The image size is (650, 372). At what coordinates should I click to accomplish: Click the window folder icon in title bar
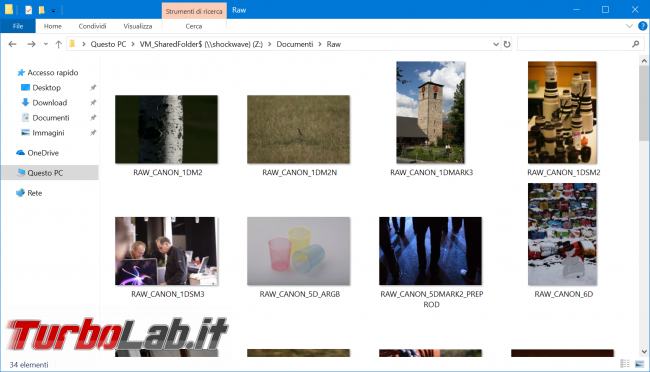coord(9,10)
